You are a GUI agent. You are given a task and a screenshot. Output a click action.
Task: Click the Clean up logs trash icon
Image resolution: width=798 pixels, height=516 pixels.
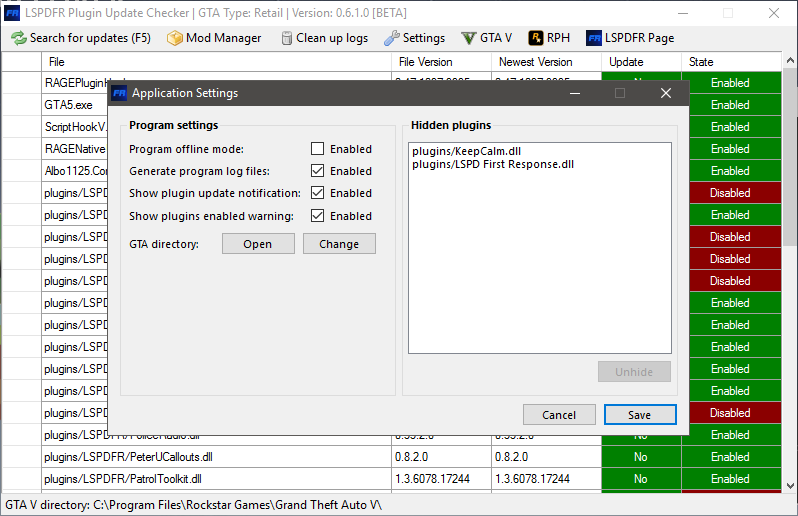pos(287,38)
